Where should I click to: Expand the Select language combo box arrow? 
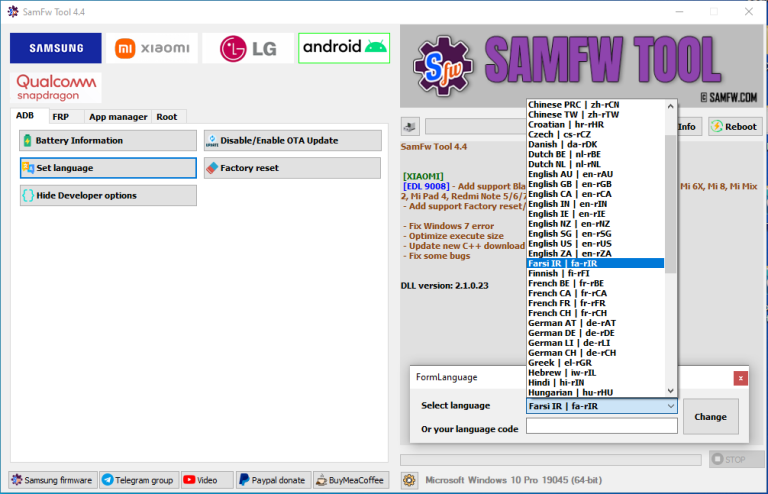[x=670, y=406]
